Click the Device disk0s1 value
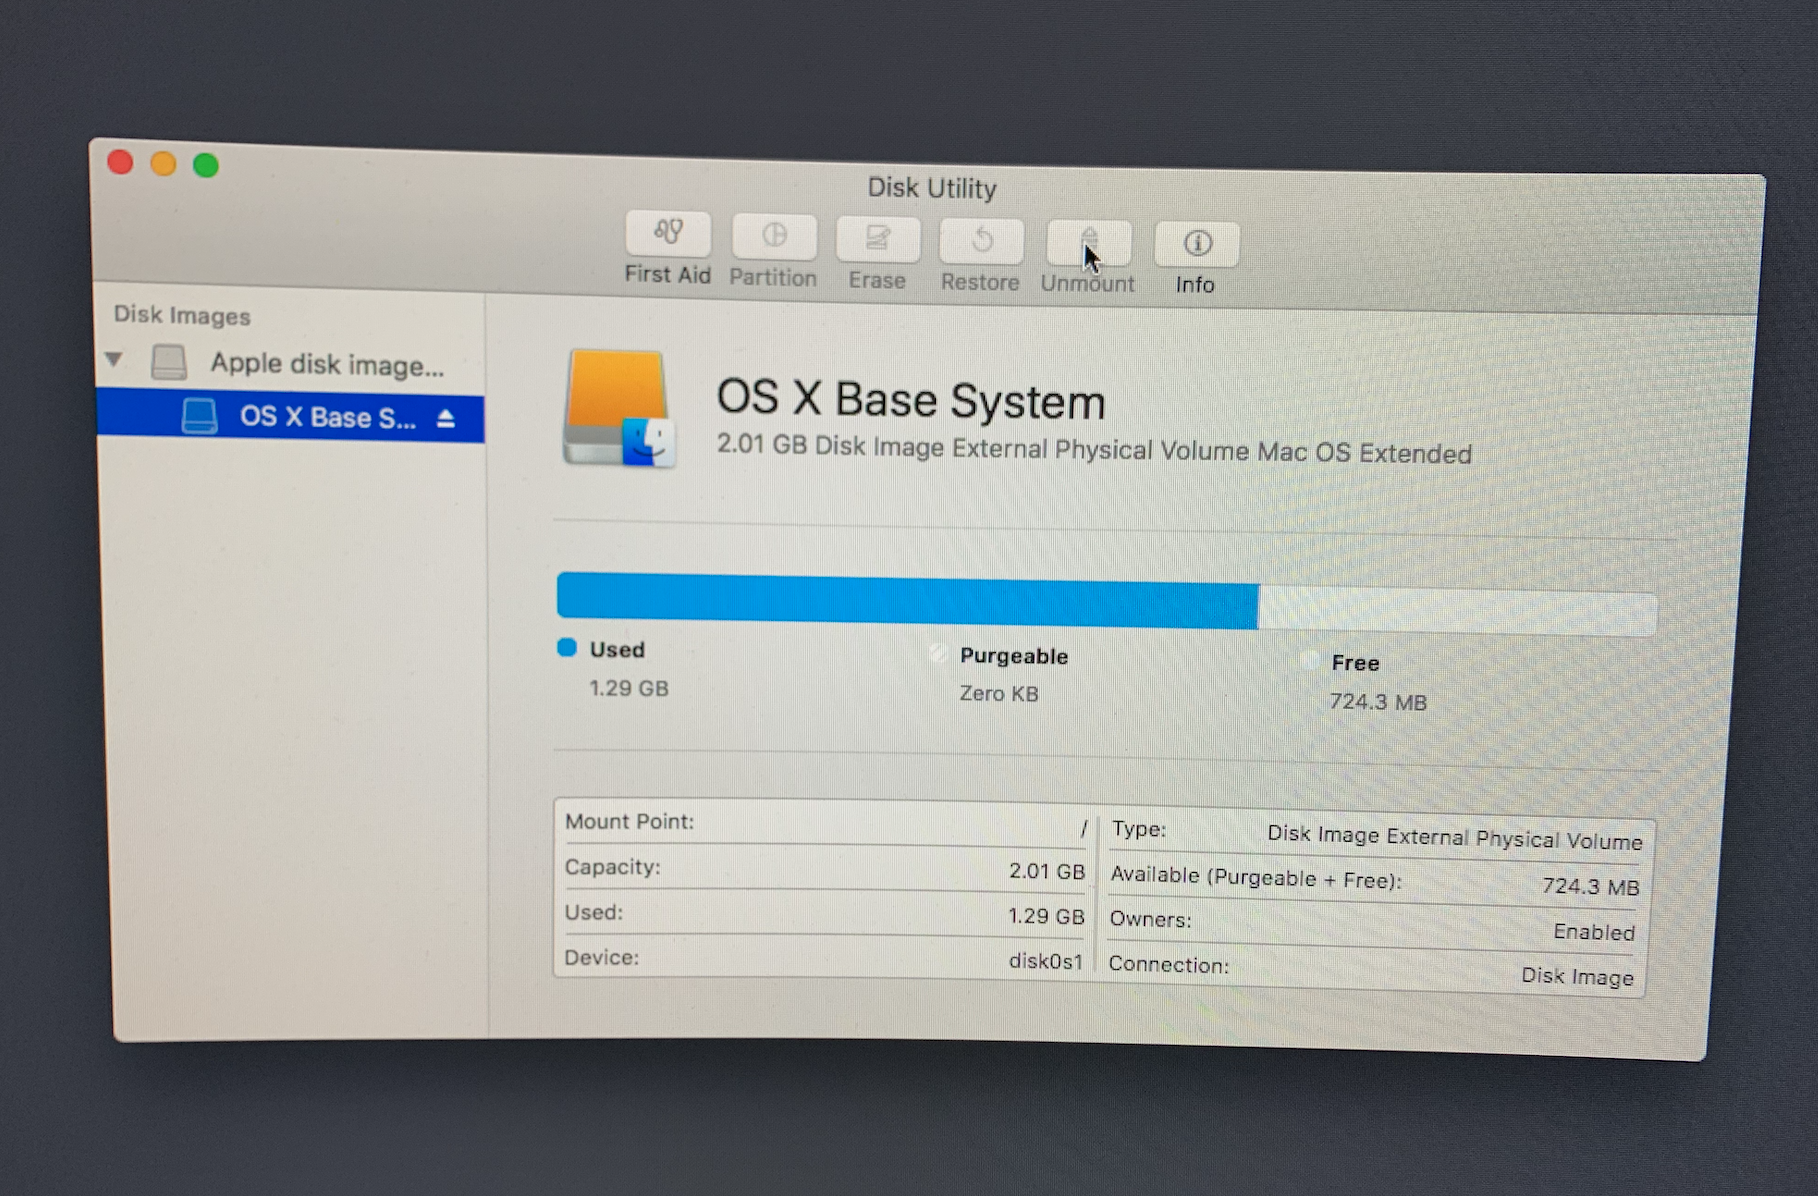Screen dimensions: 1818x1196 [x=1045, y=961]
